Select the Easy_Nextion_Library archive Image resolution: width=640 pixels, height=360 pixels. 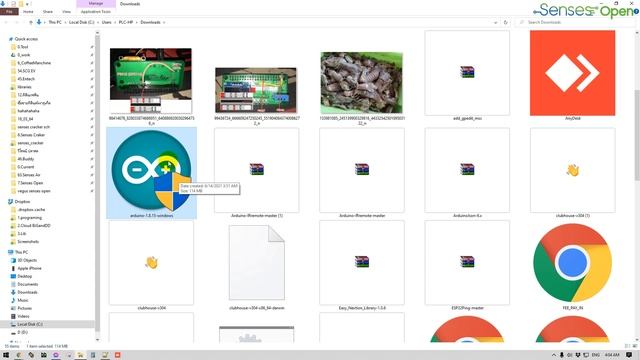(x=362, y=265)
